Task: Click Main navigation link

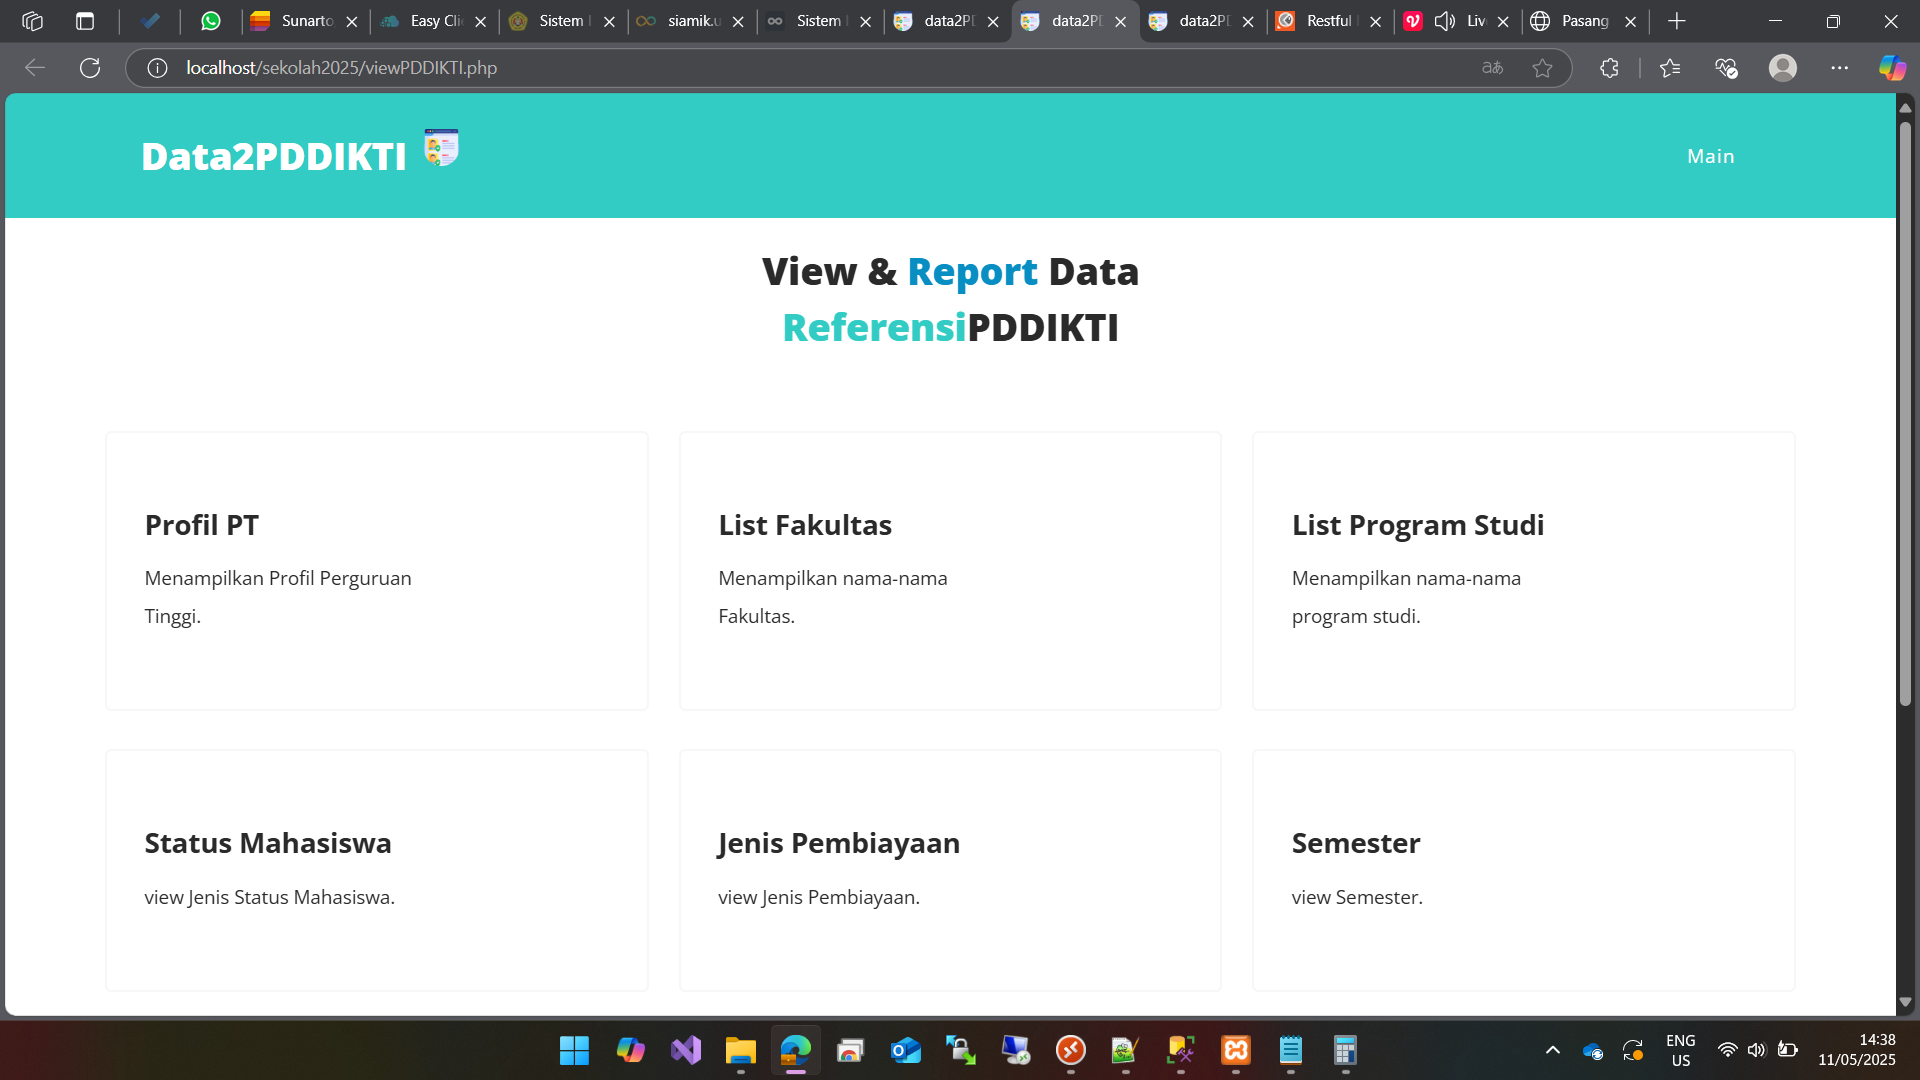Action: 1710,156
